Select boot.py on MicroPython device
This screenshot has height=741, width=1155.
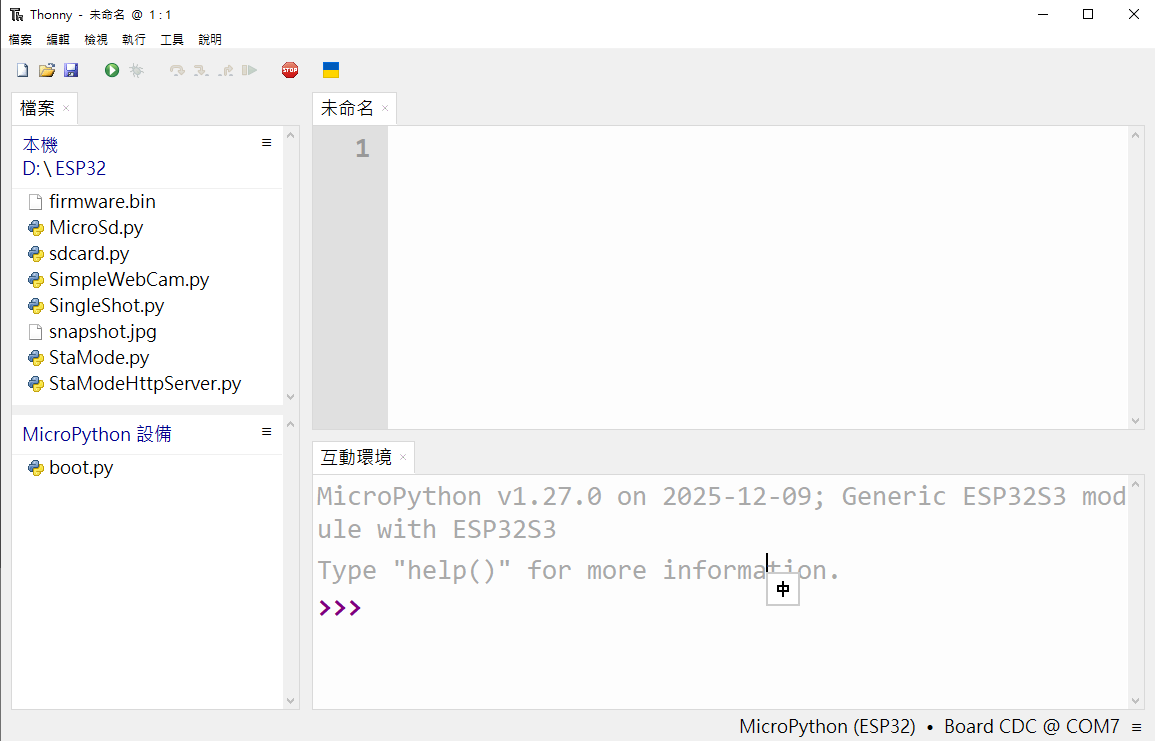(x=81, y=468)
